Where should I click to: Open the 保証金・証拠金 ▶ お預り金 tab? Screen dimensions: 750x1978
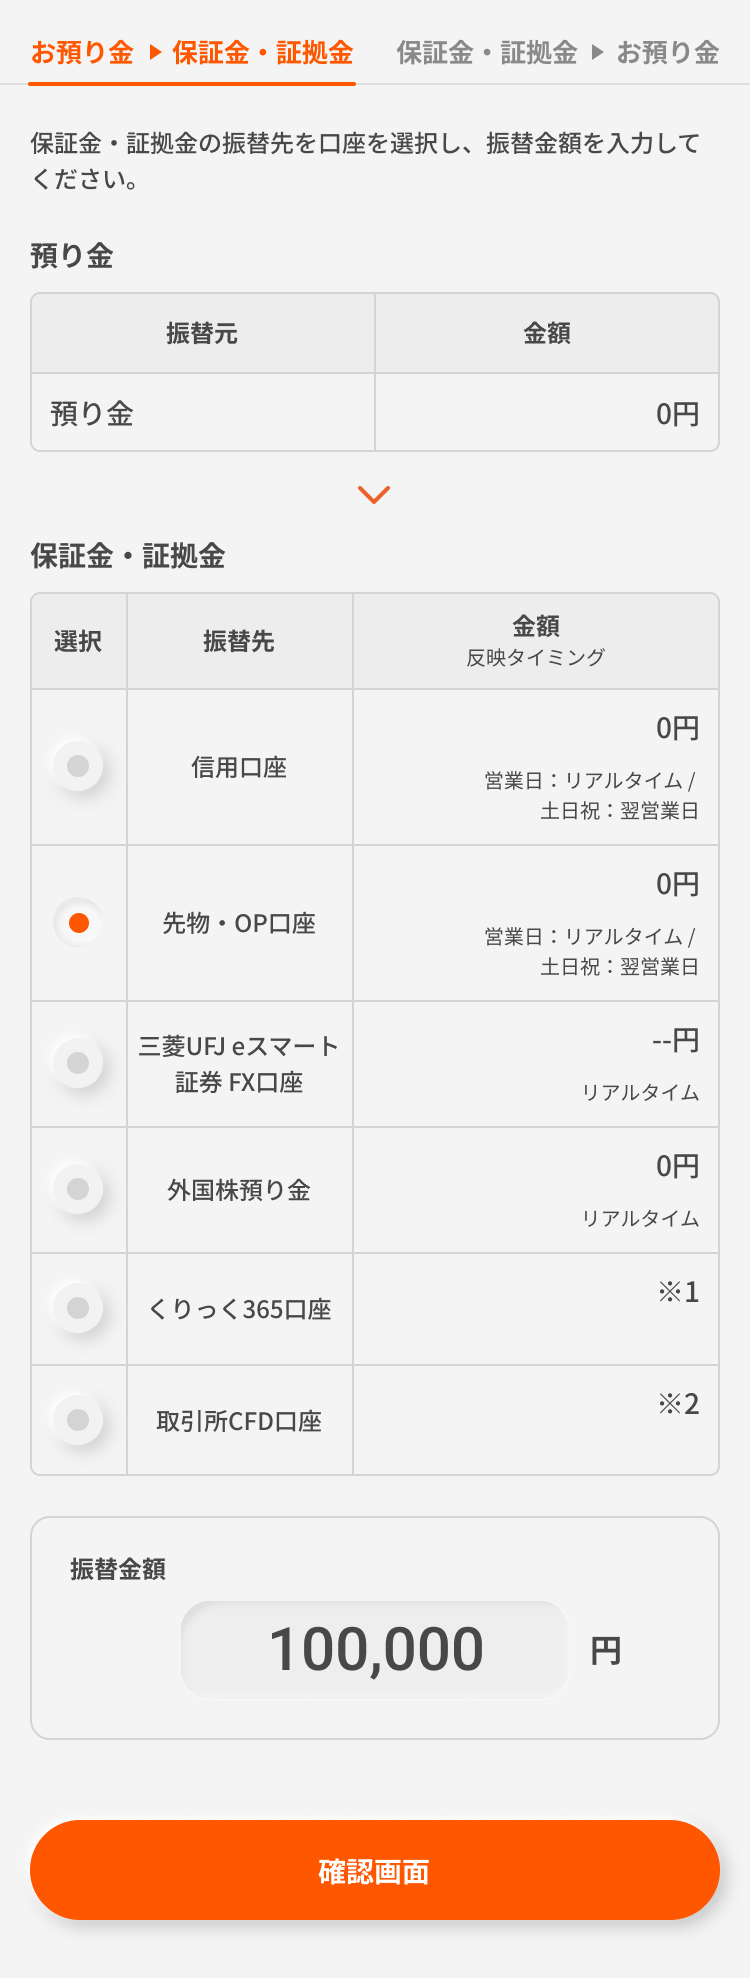557,52
